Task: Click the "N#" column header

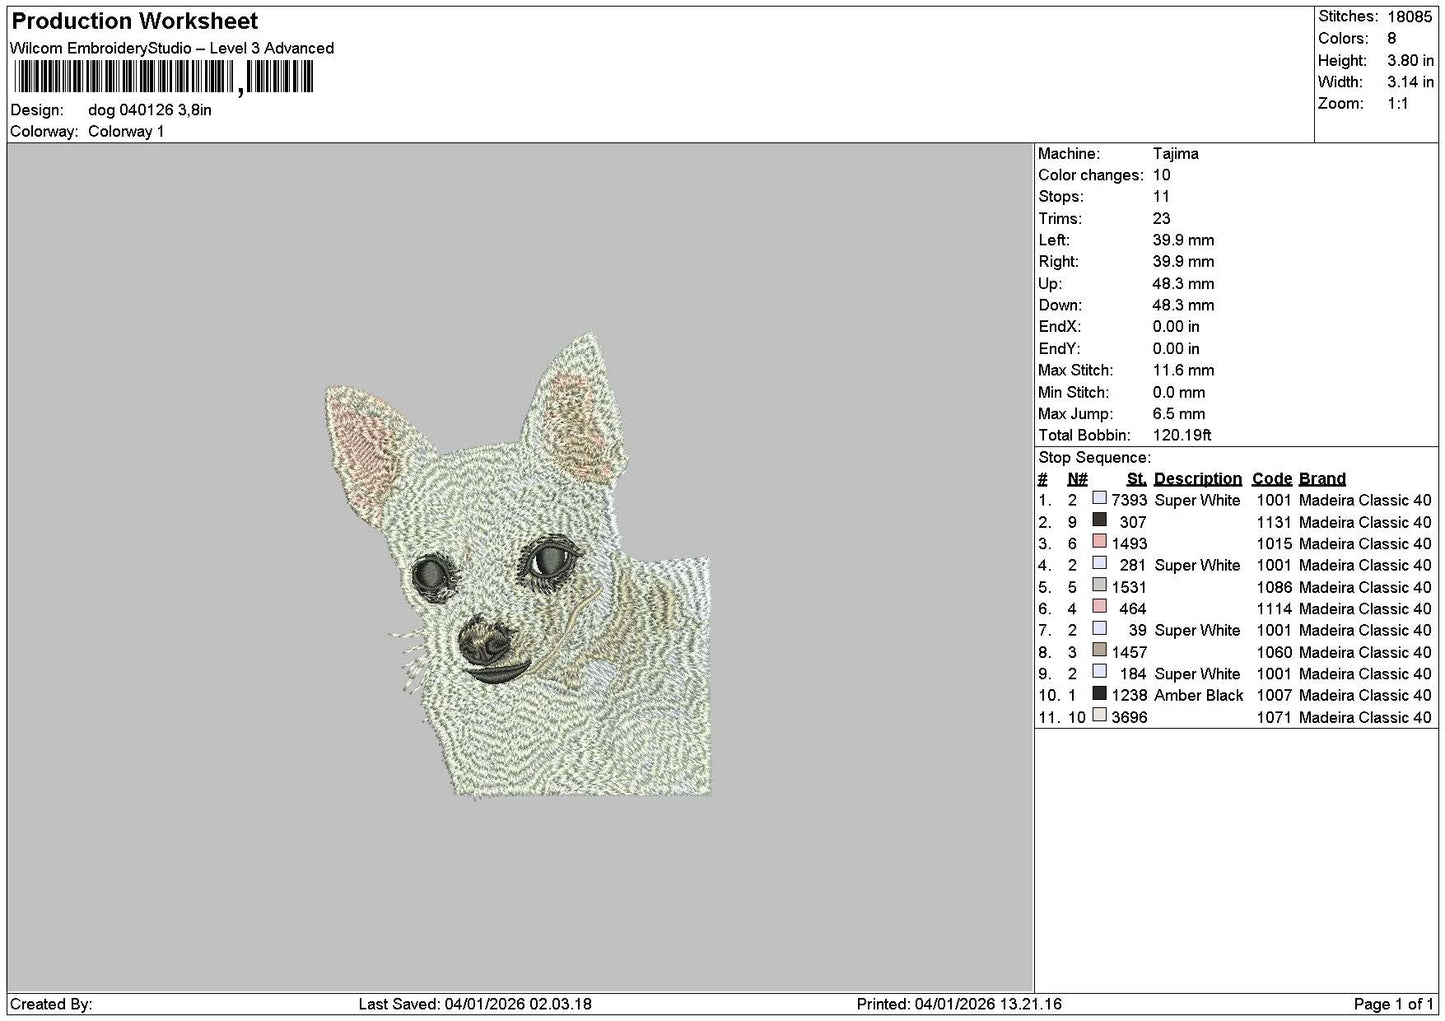Action: point(1077,479)
